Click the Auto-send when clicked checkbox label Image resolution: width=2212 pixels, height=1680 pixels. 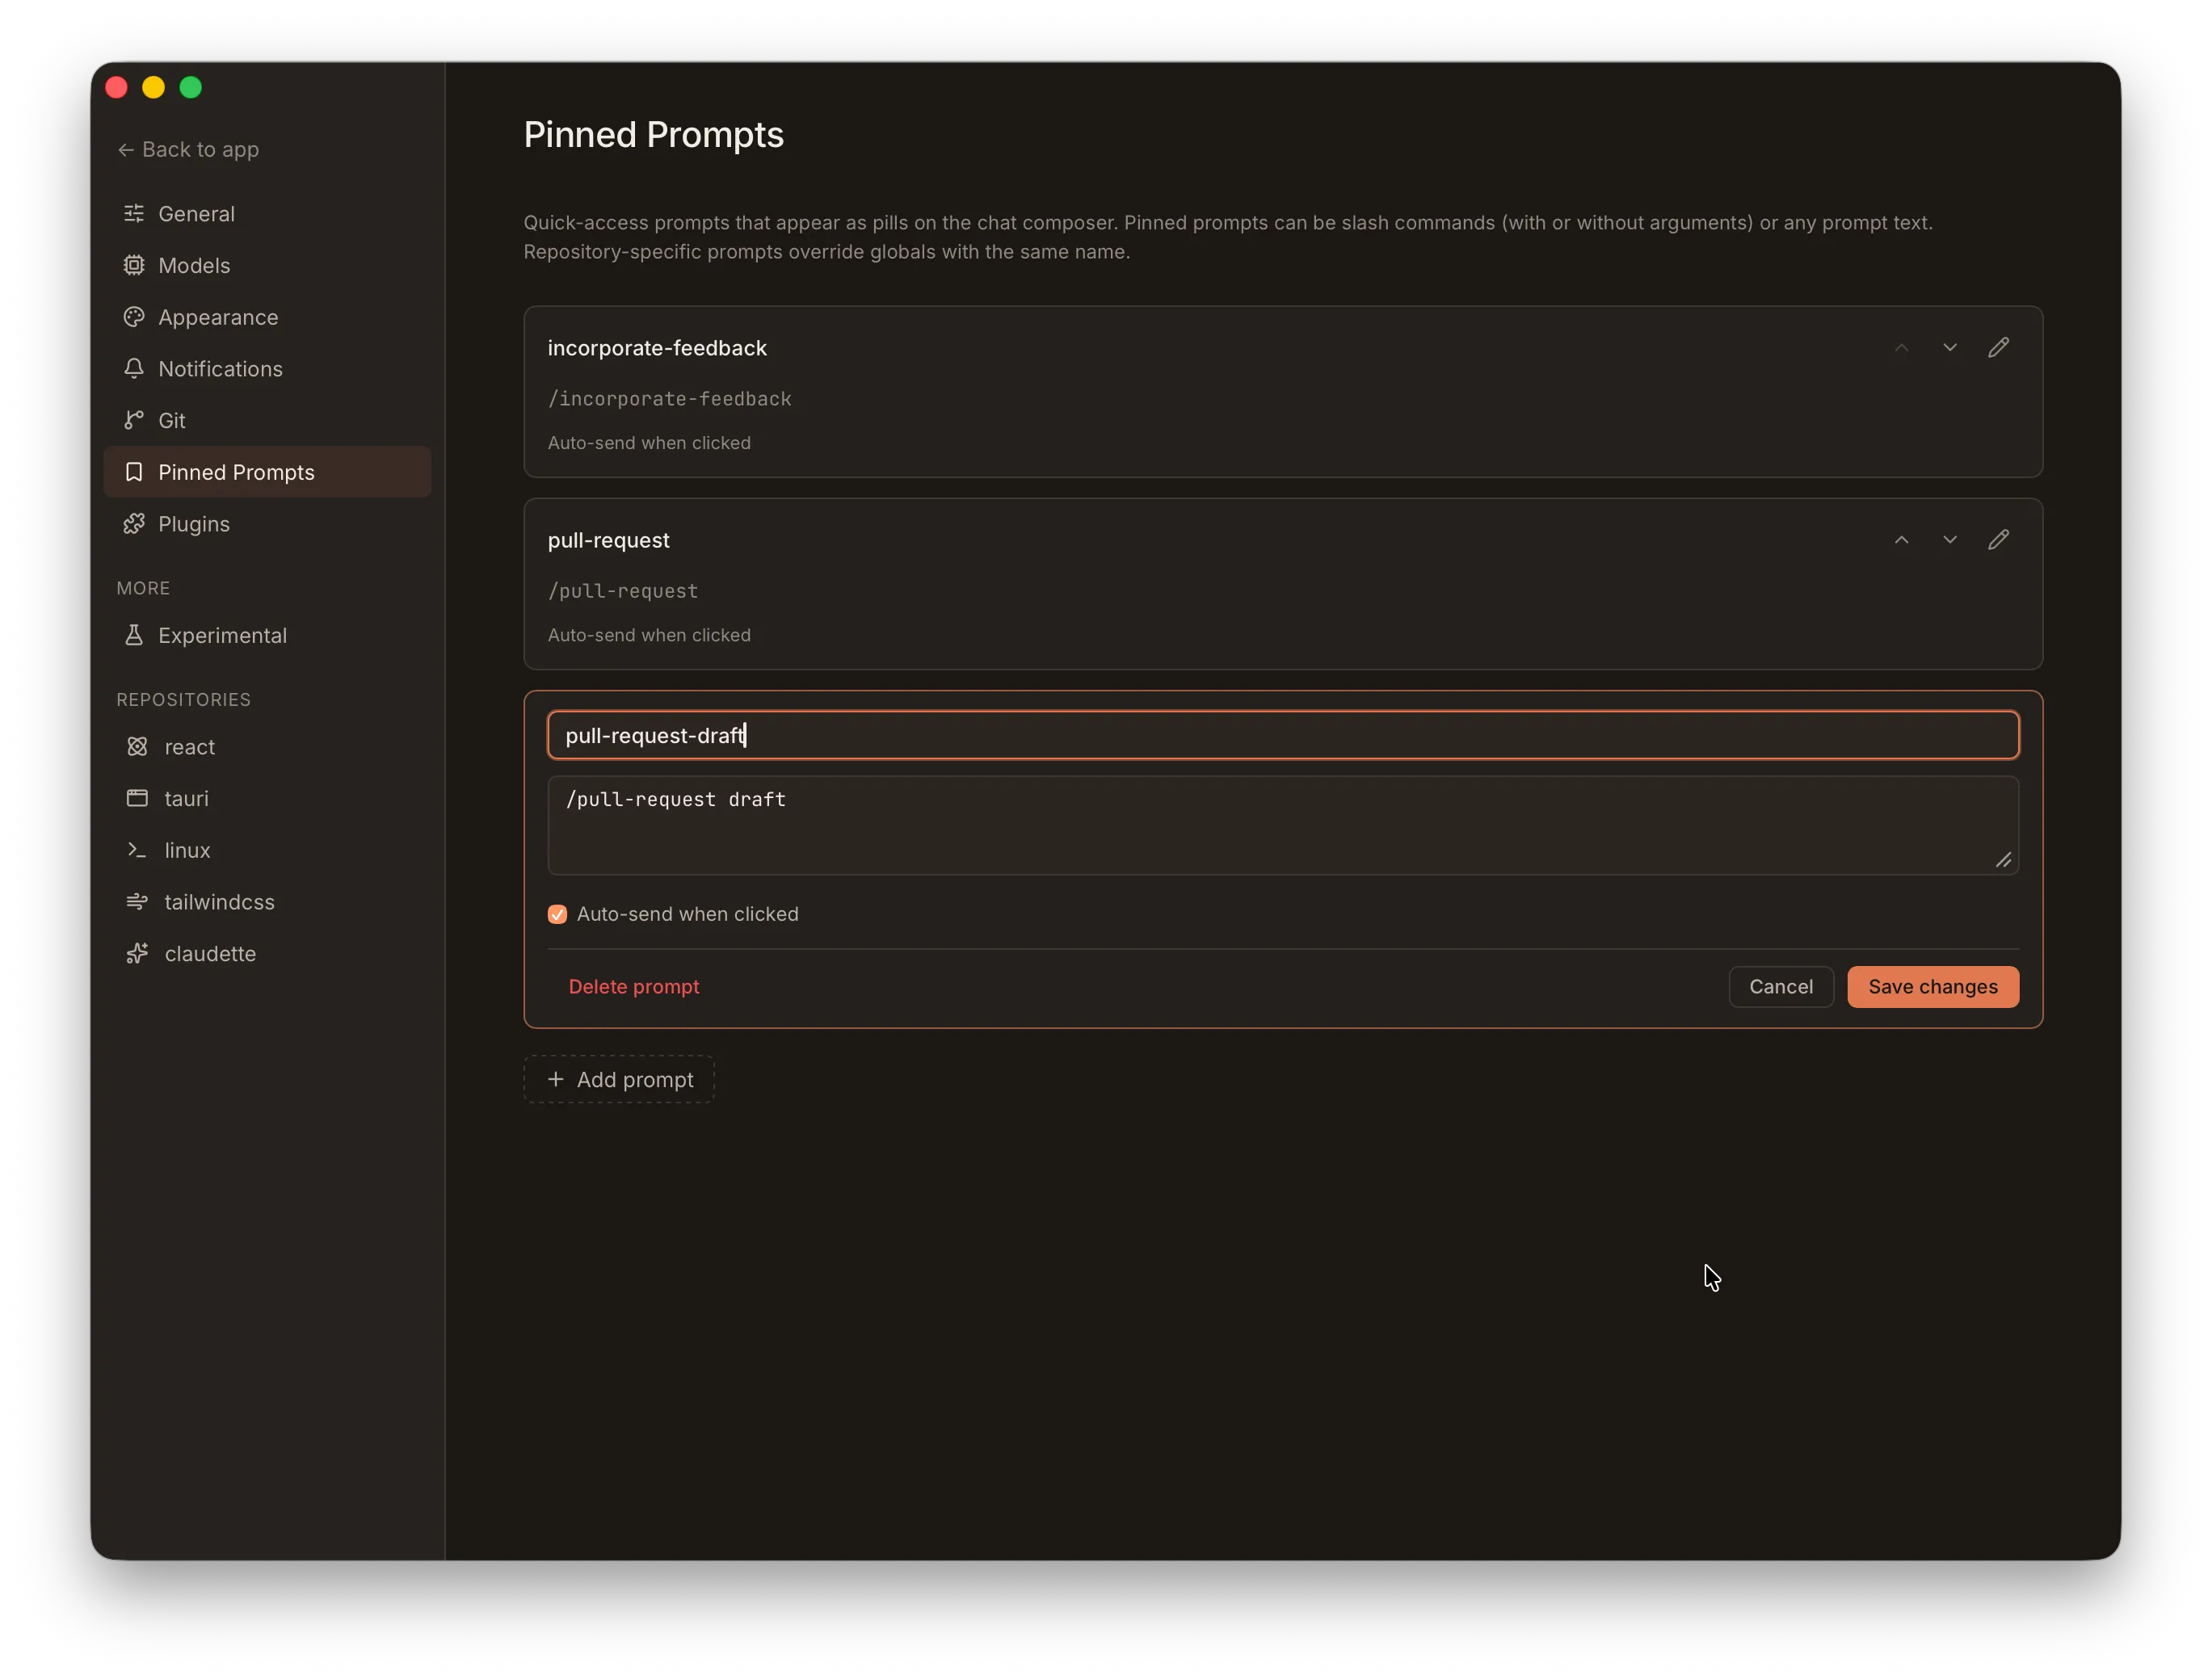click(x=688, y=914)
